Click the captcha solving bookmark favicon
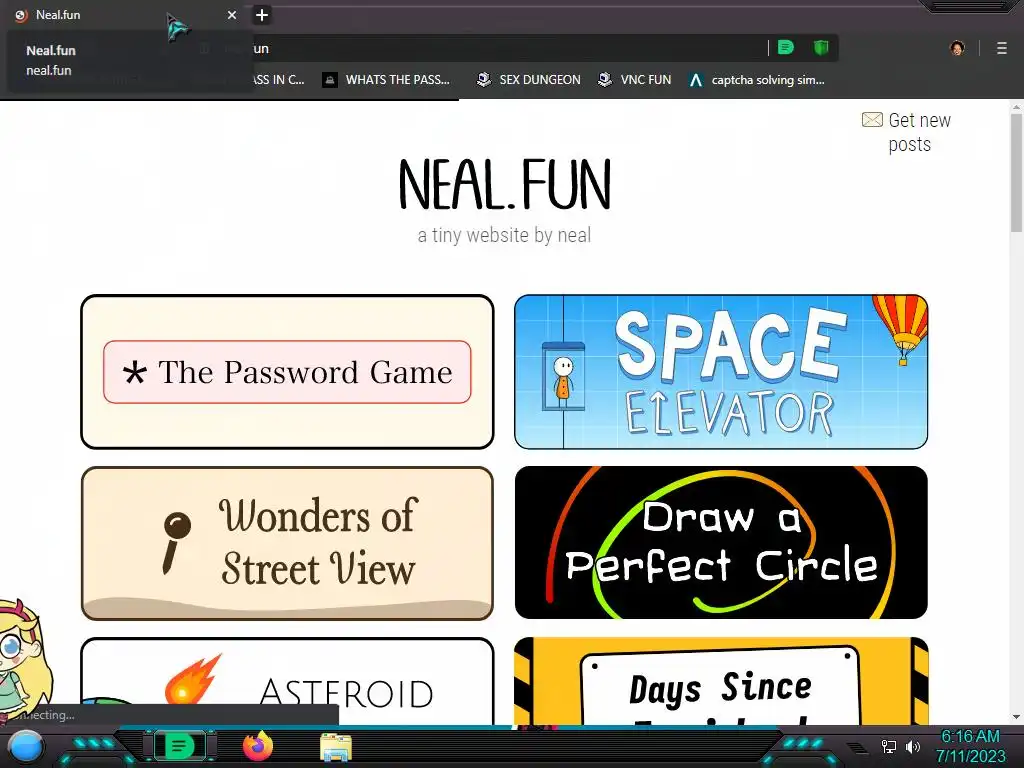 [x=696, y=80]
